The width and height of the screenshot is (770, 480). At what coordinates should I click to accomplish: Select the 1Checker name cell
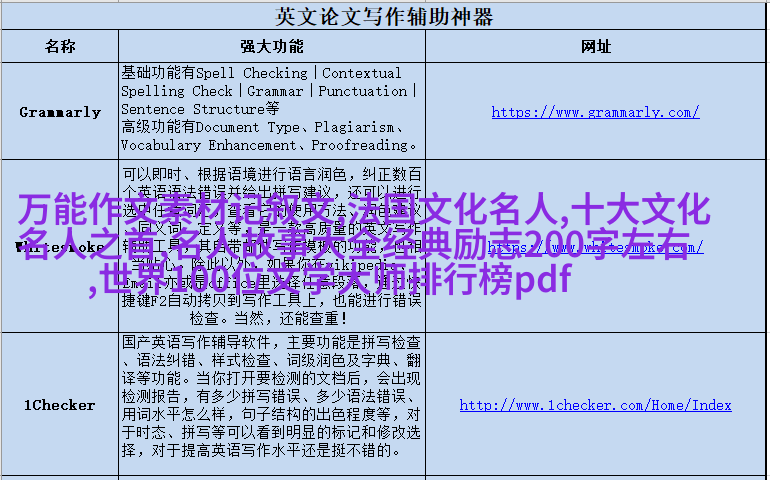tap(60, 404)
